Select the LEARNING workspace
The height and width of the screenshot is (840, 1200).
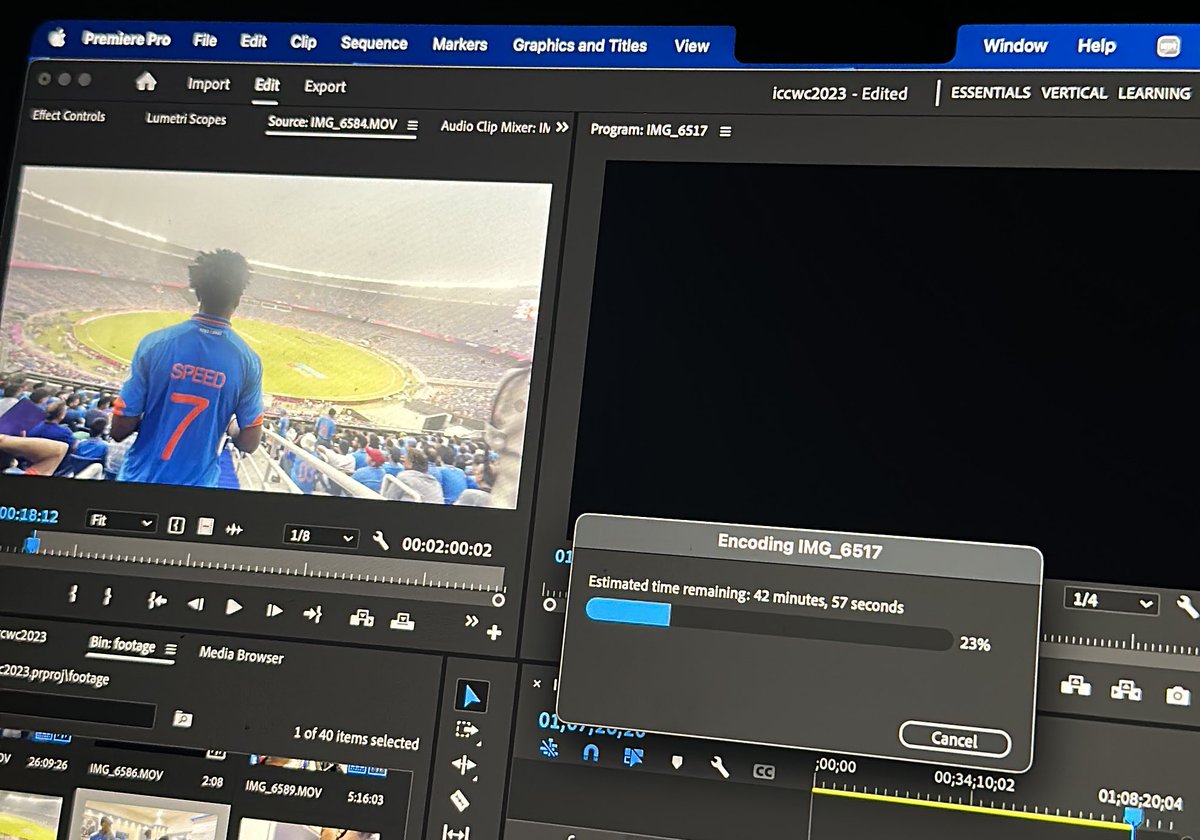pyautogui.click(x=1154, y=93)
